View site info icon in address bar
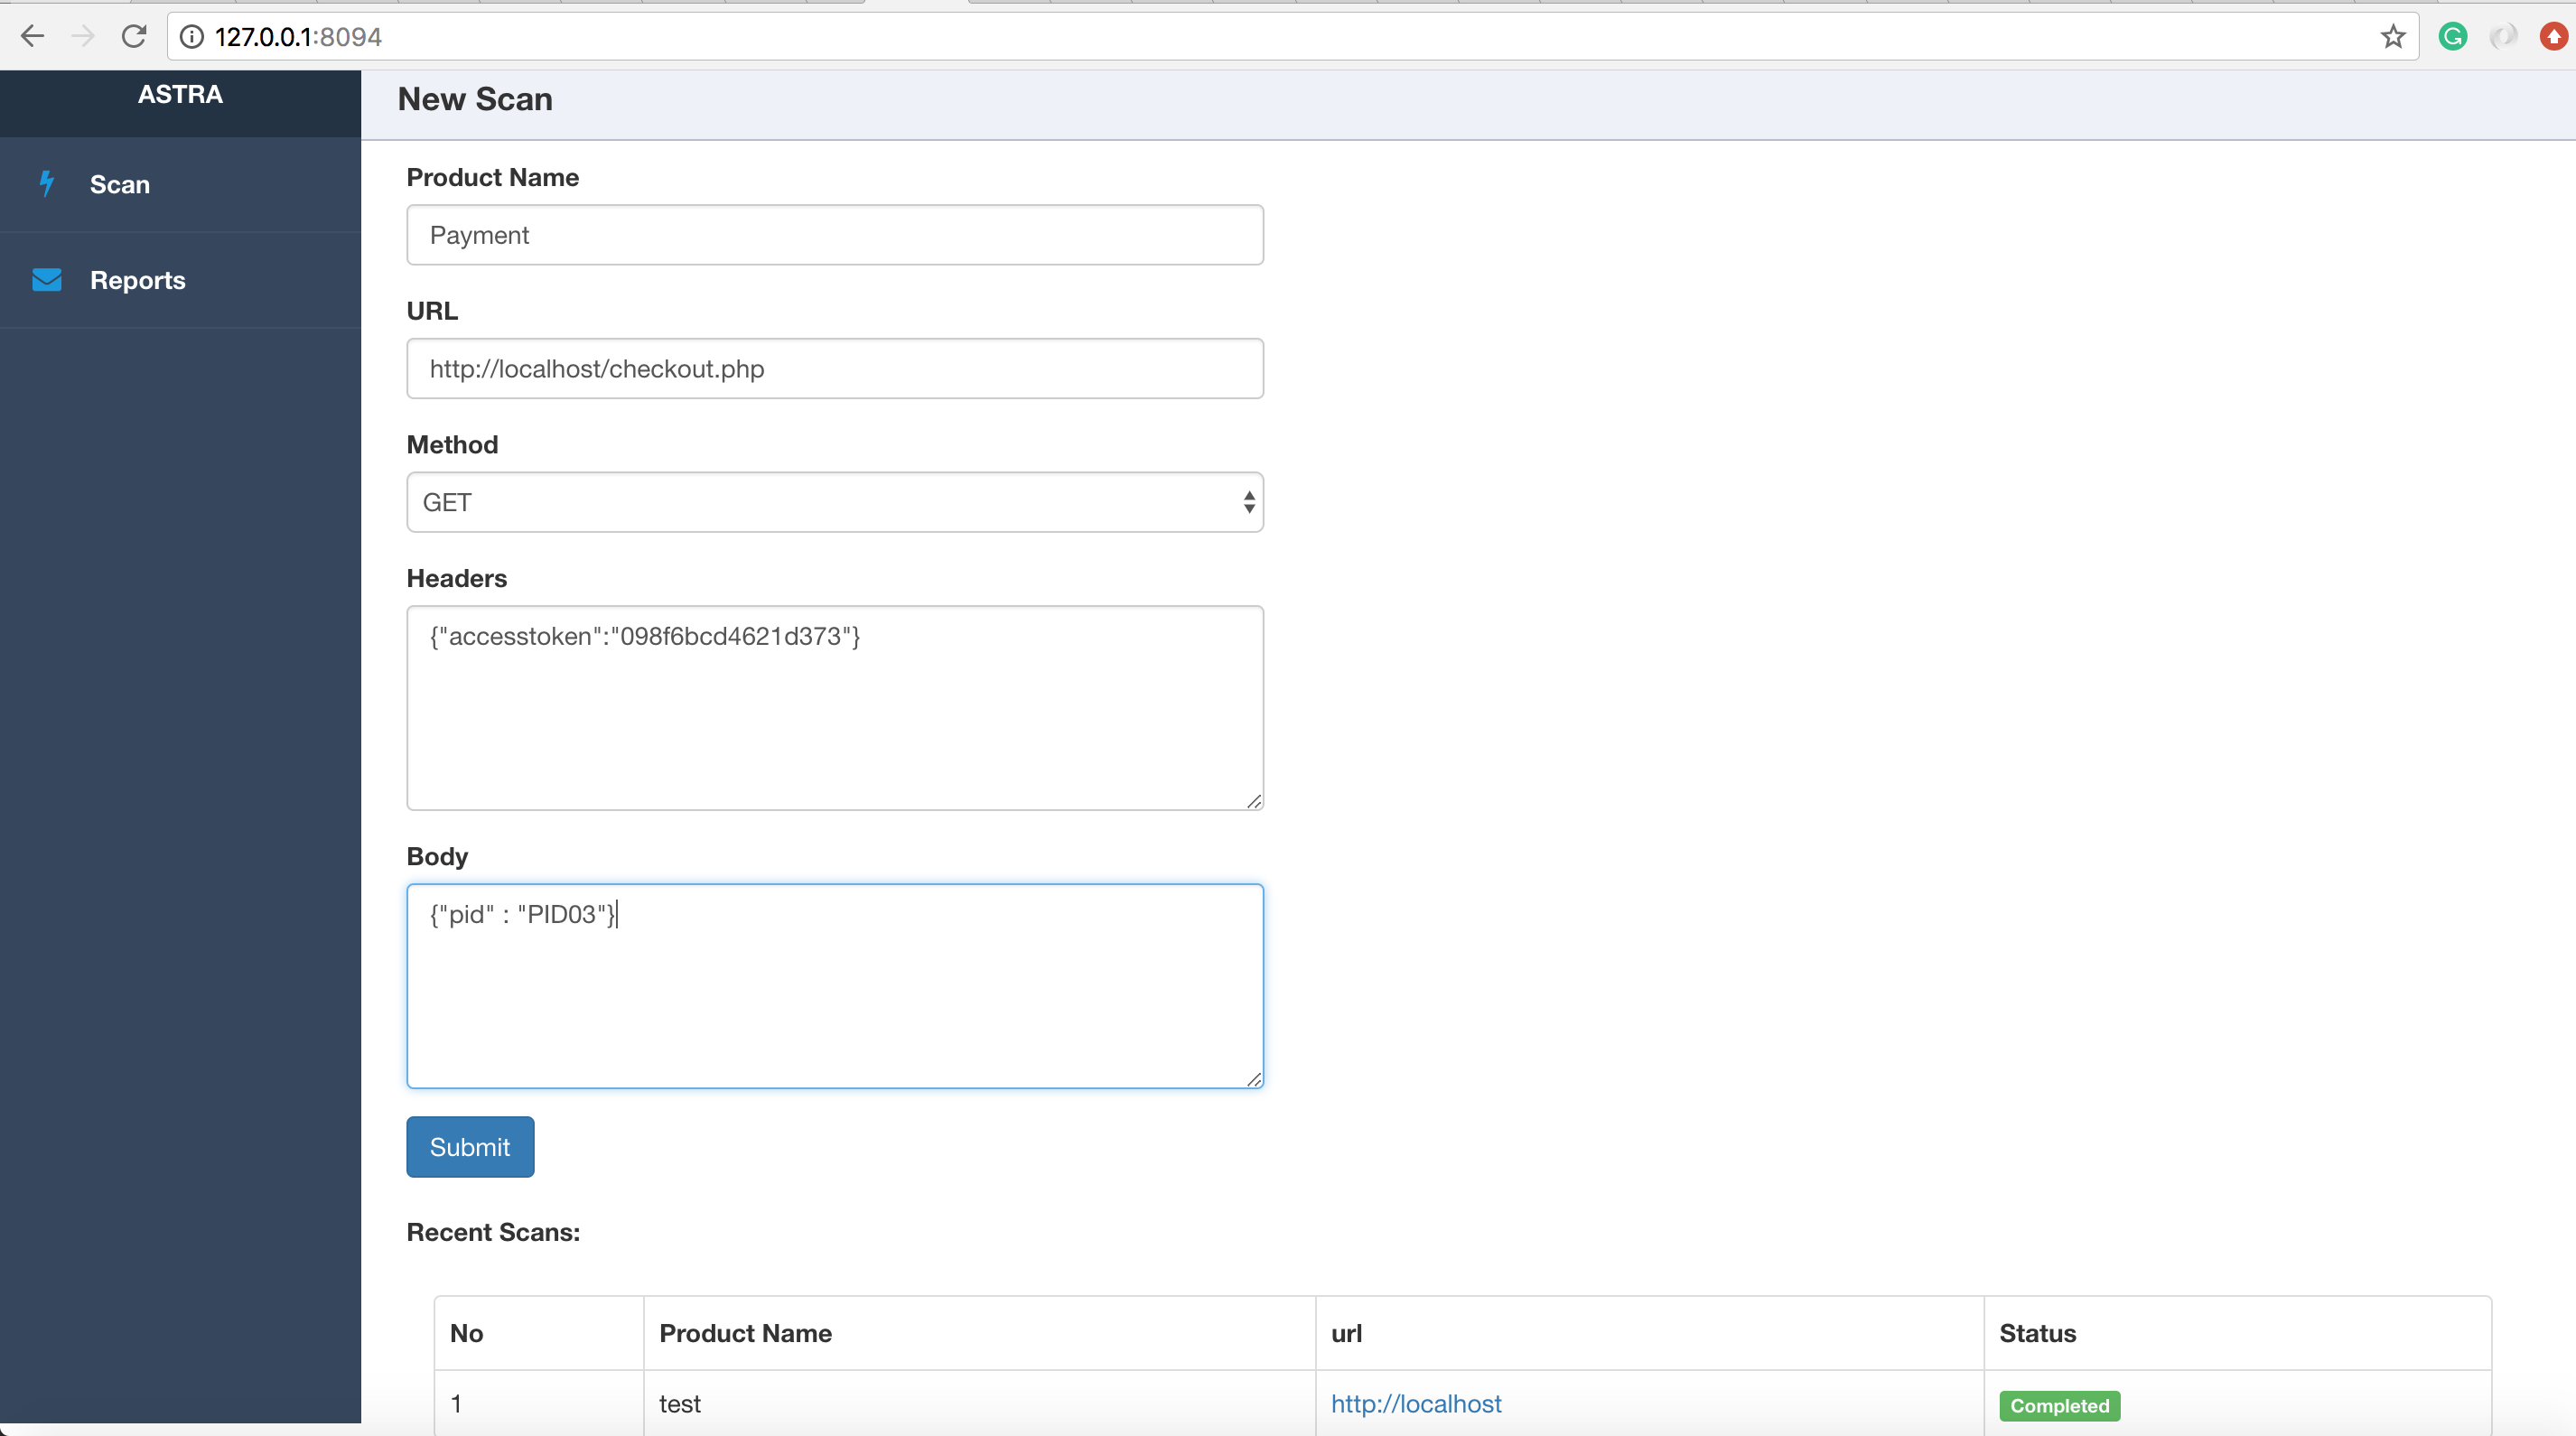 click(192, 37)
